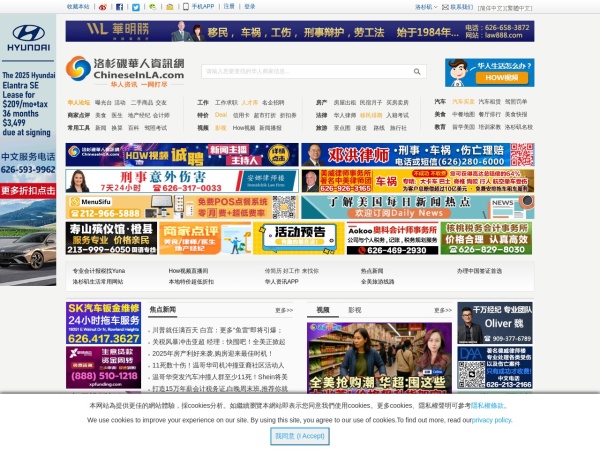Open headline 关税风暴冲击亚超
Viewport: 600px width, 450px height.
point(218,342)
